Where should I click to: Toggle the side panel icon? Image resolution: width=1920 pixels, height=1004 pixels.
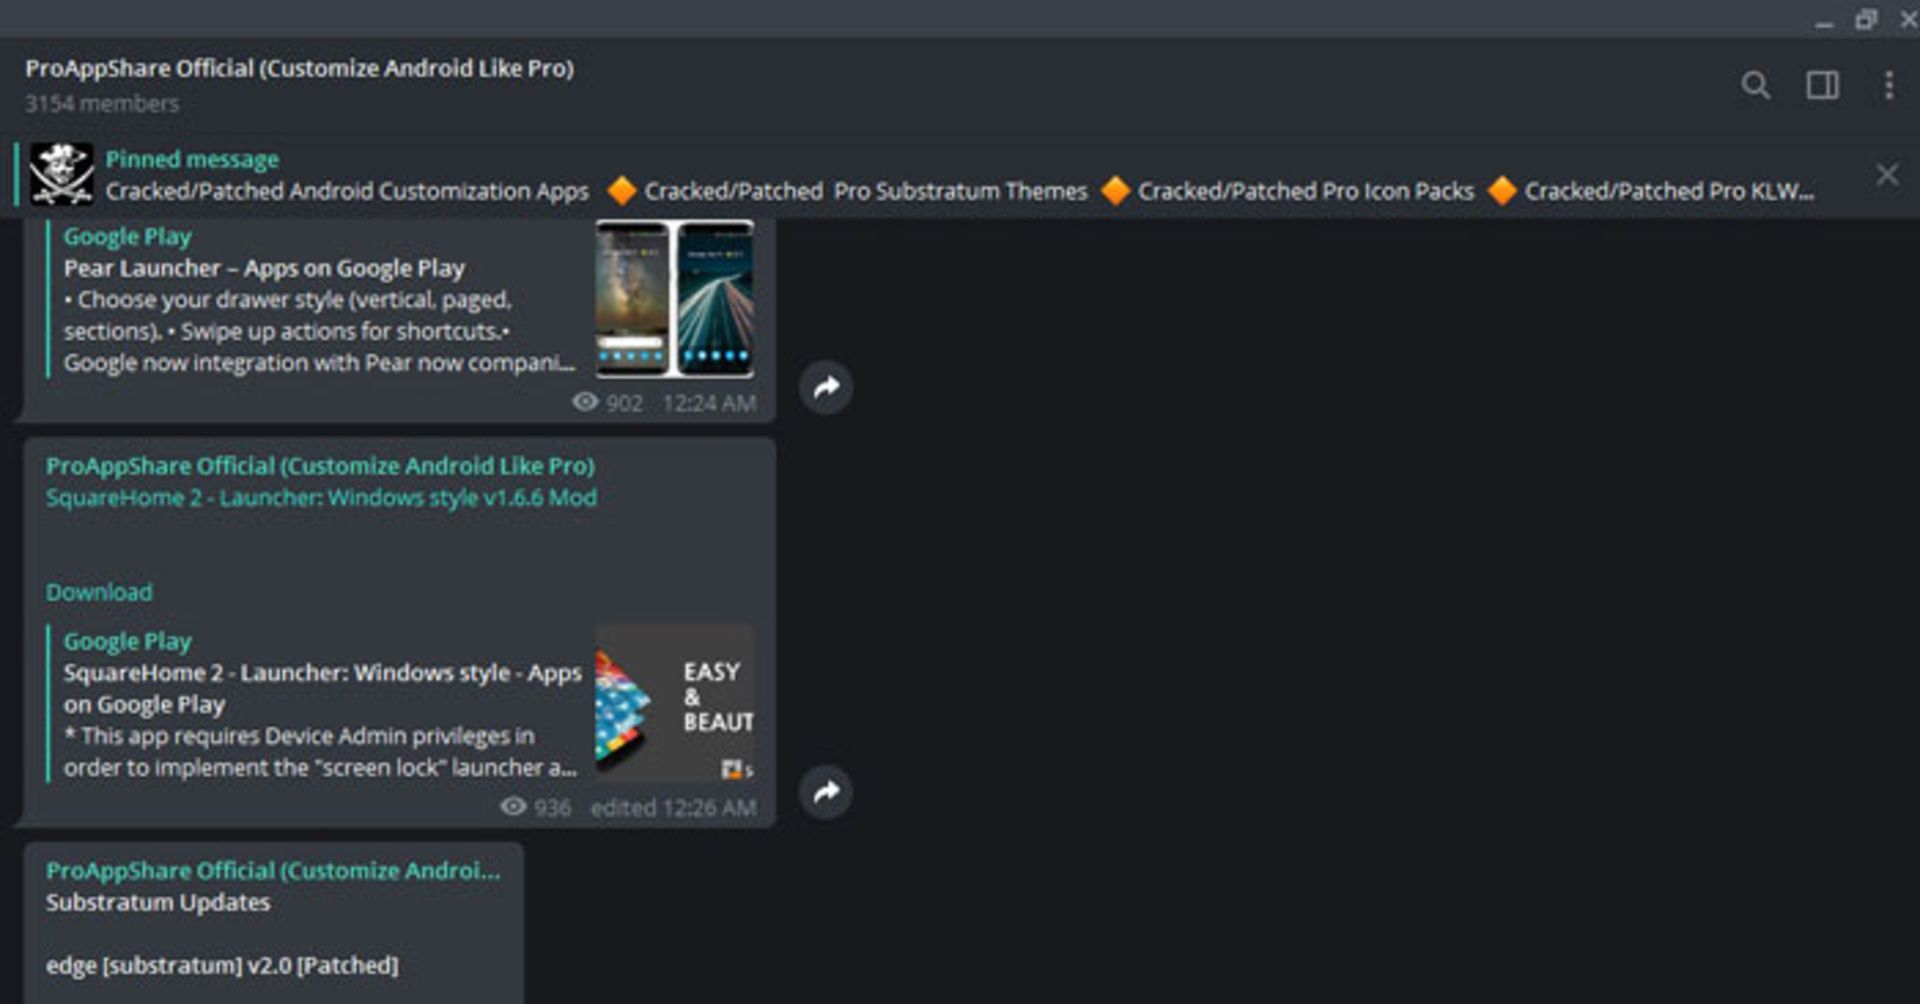pos(1822,85)
